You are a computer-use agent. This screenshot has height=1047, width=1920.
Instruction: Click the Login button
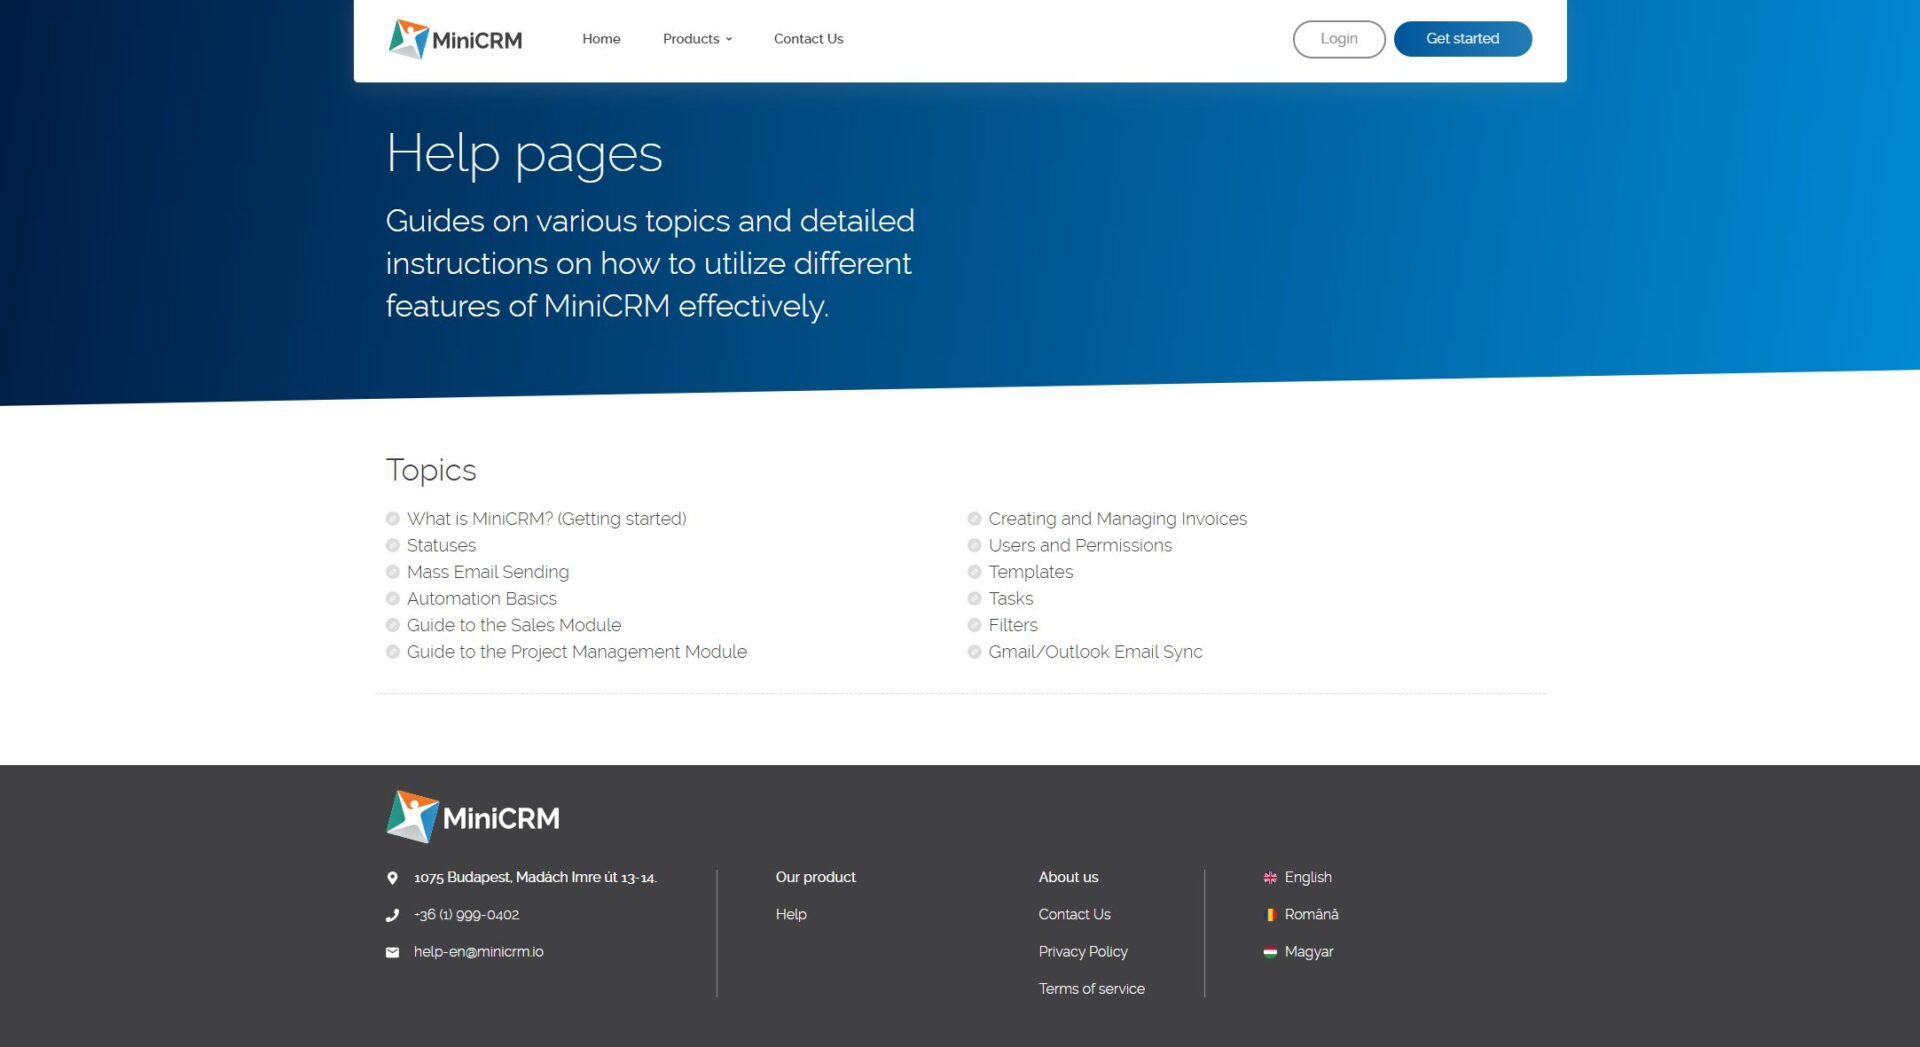pos(1338,39)
